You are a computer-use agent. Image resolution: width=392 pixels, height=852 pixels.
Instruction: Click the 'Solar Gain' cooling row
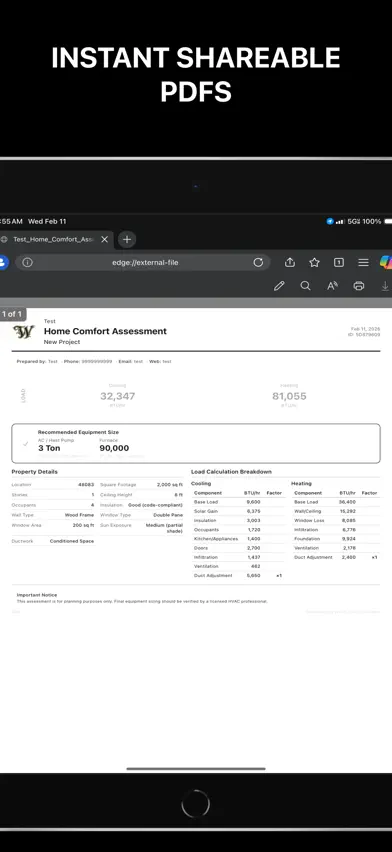(x=238, y=511)
